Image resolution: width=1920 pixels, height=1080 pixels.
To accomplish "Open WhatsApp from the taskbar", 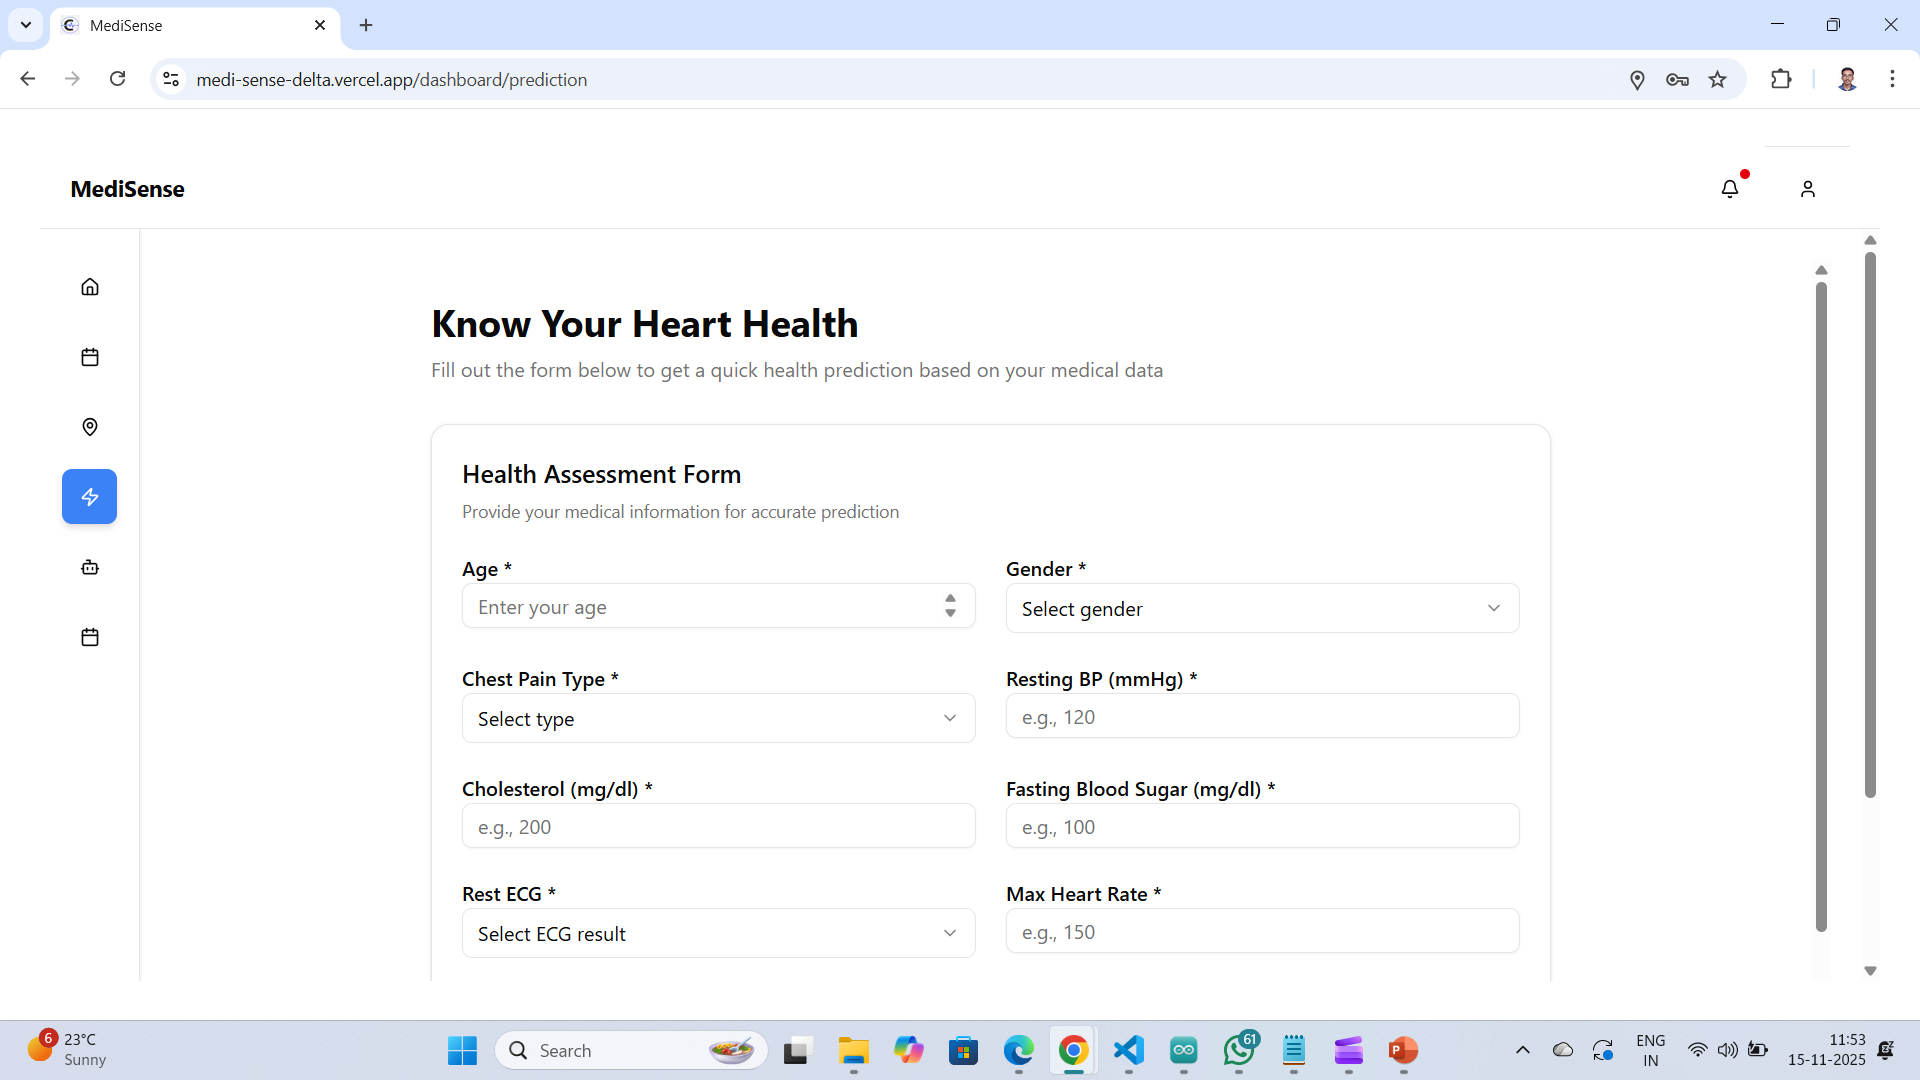I will [1238, 1050].
